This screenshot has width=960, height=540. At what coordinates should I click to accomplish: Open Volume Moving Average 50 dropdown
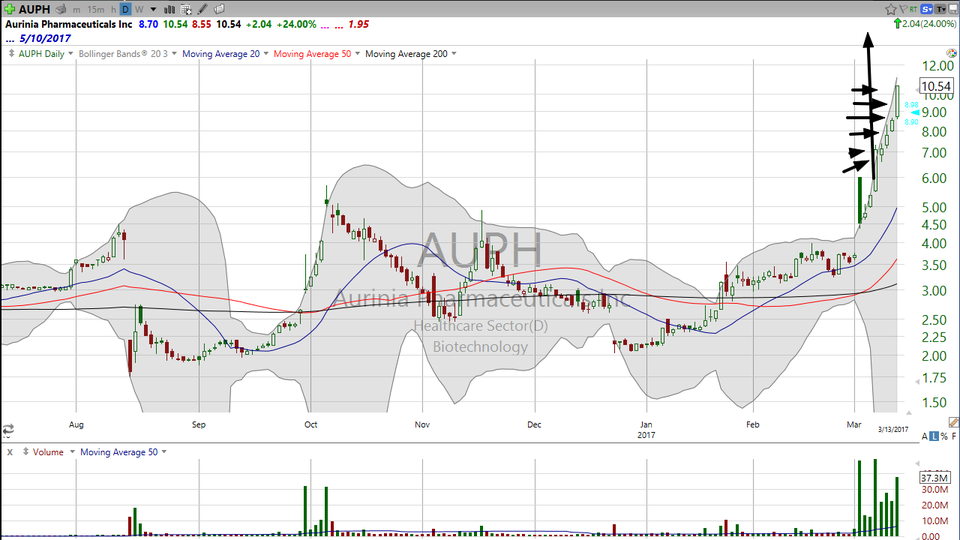(164, 452)
